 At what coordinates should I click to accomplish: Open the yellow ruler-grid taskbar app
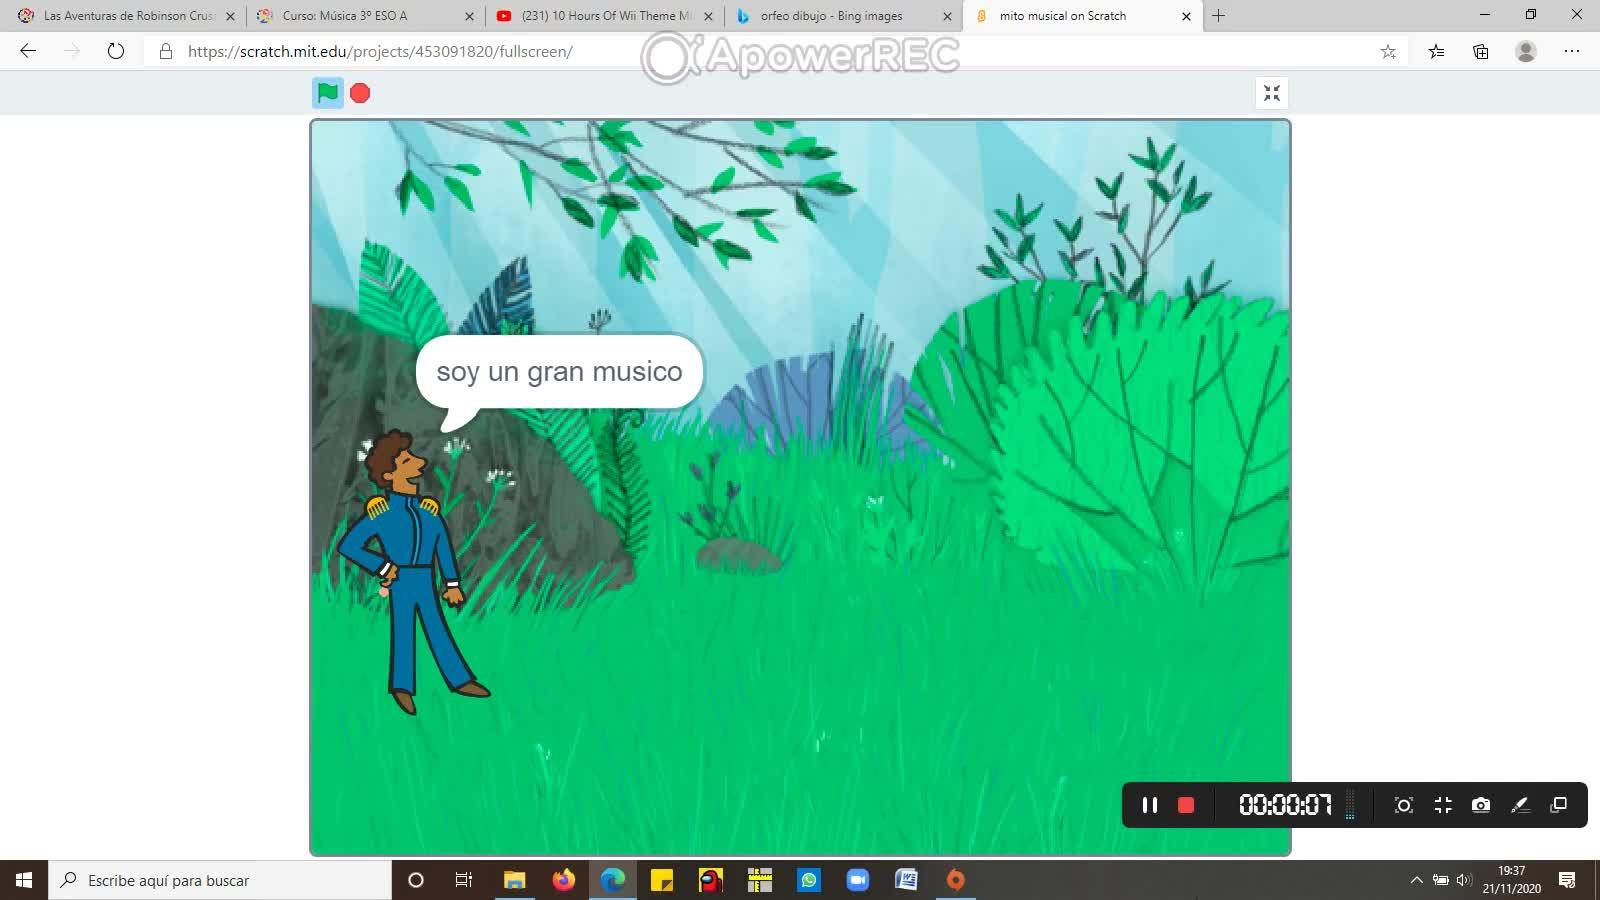click(x=760, y=880)
